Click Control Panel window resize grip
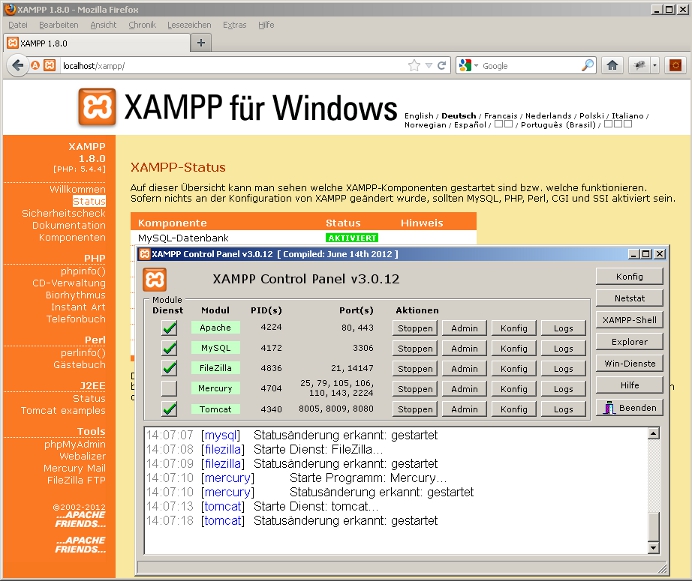This screenshot has width=692, height=581. (662, 568)
